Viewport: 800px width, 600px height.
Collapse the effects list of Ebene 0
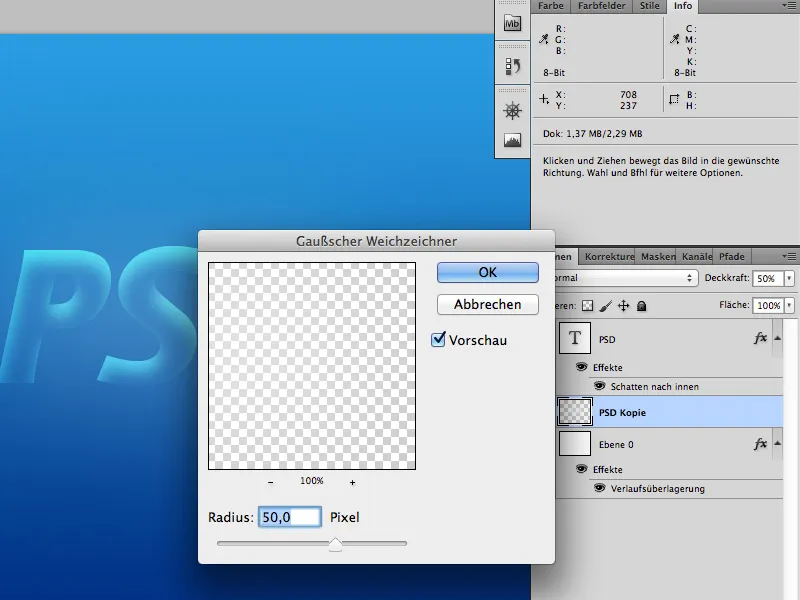pyautogui.click(x=777, y=443)
